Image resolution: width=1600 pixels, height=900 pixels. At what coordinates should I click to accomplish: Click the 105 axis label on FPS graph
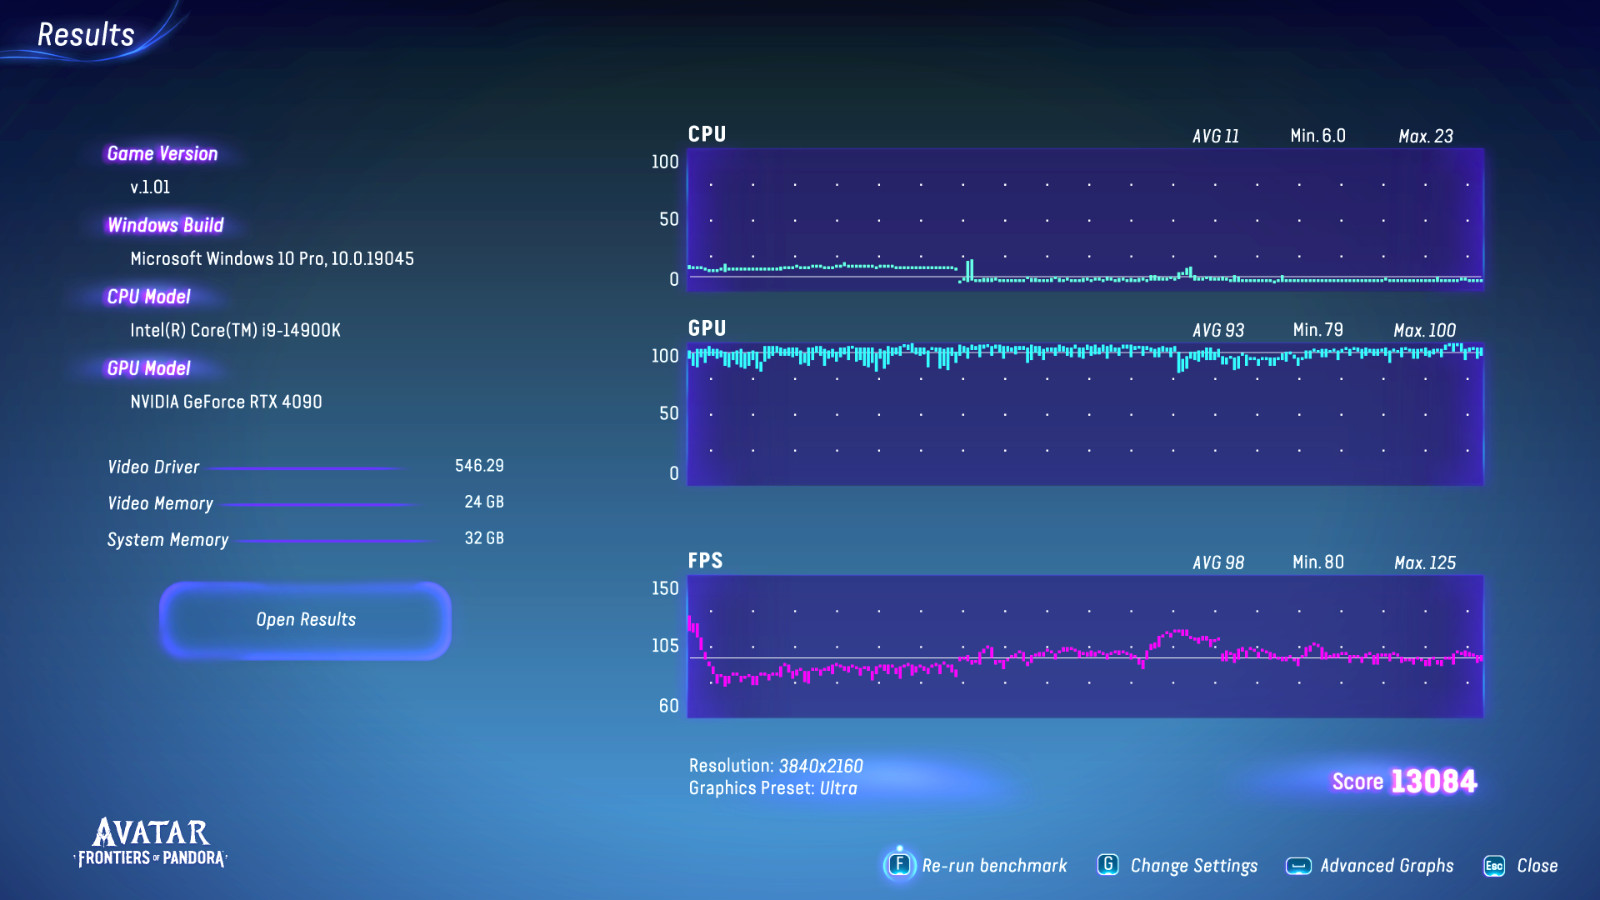point(665,646)
